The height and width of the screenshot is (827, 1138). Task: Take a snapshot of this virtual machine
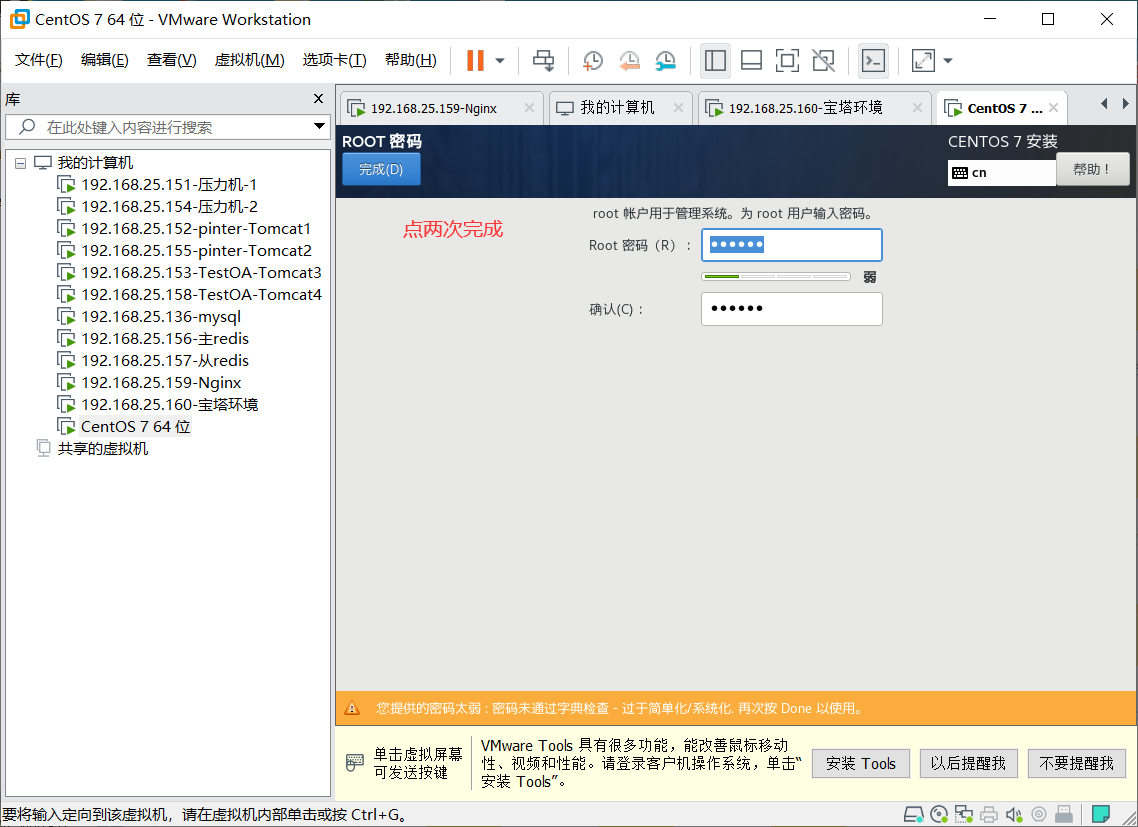pyautogui.click(x=593, y=61)
